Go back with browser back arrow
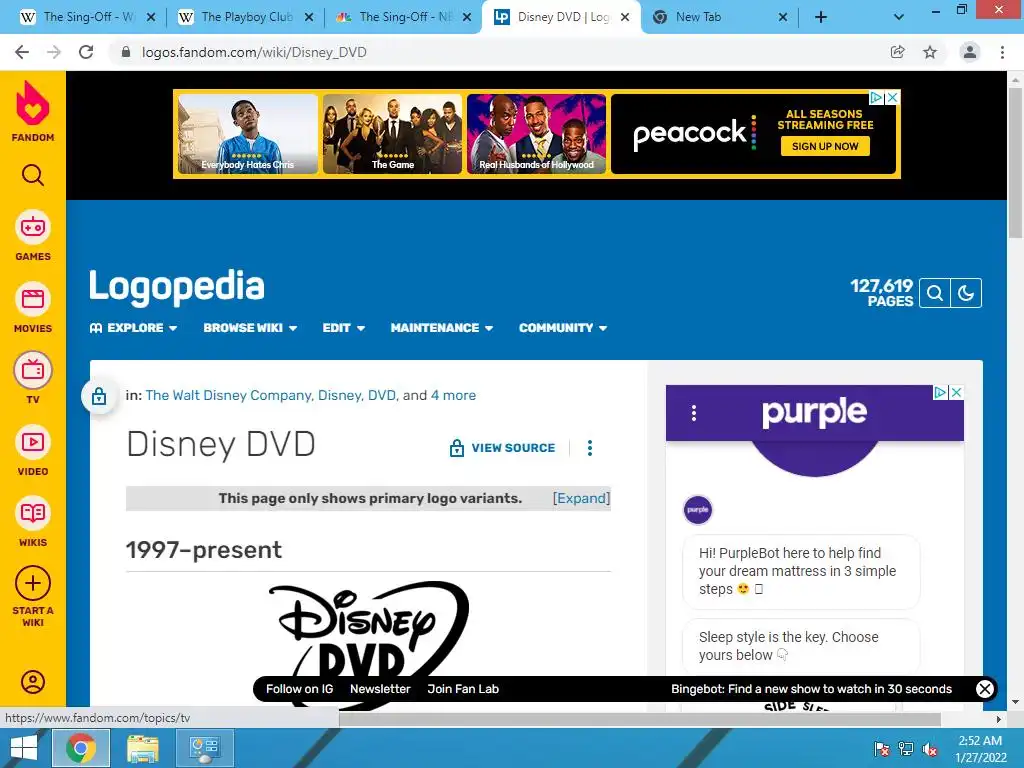 (22, 52)
